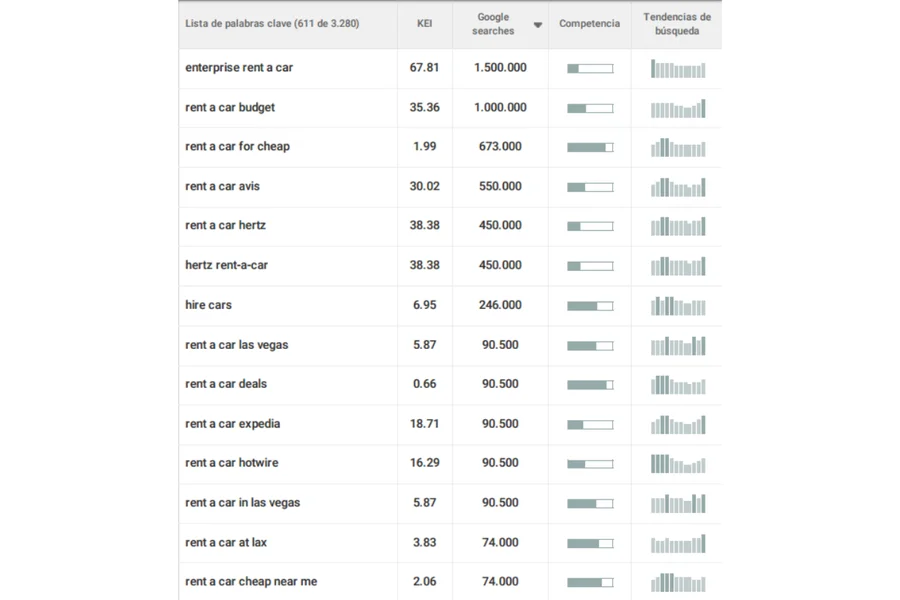The image size is (900, 600).
Task: Open the trend sparkline for rent a car budget
Action: [678, 108]
